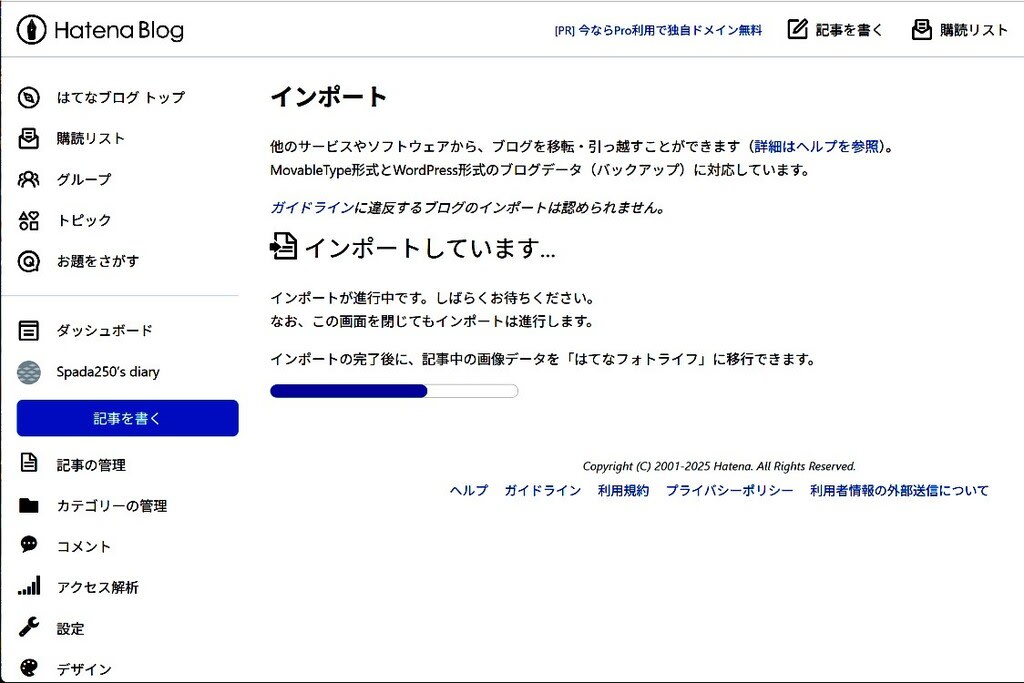The height and width of the screenshot is (683, 1024).
Task: Click the document icon beside 記事の管理
Action: click(29, 463)
